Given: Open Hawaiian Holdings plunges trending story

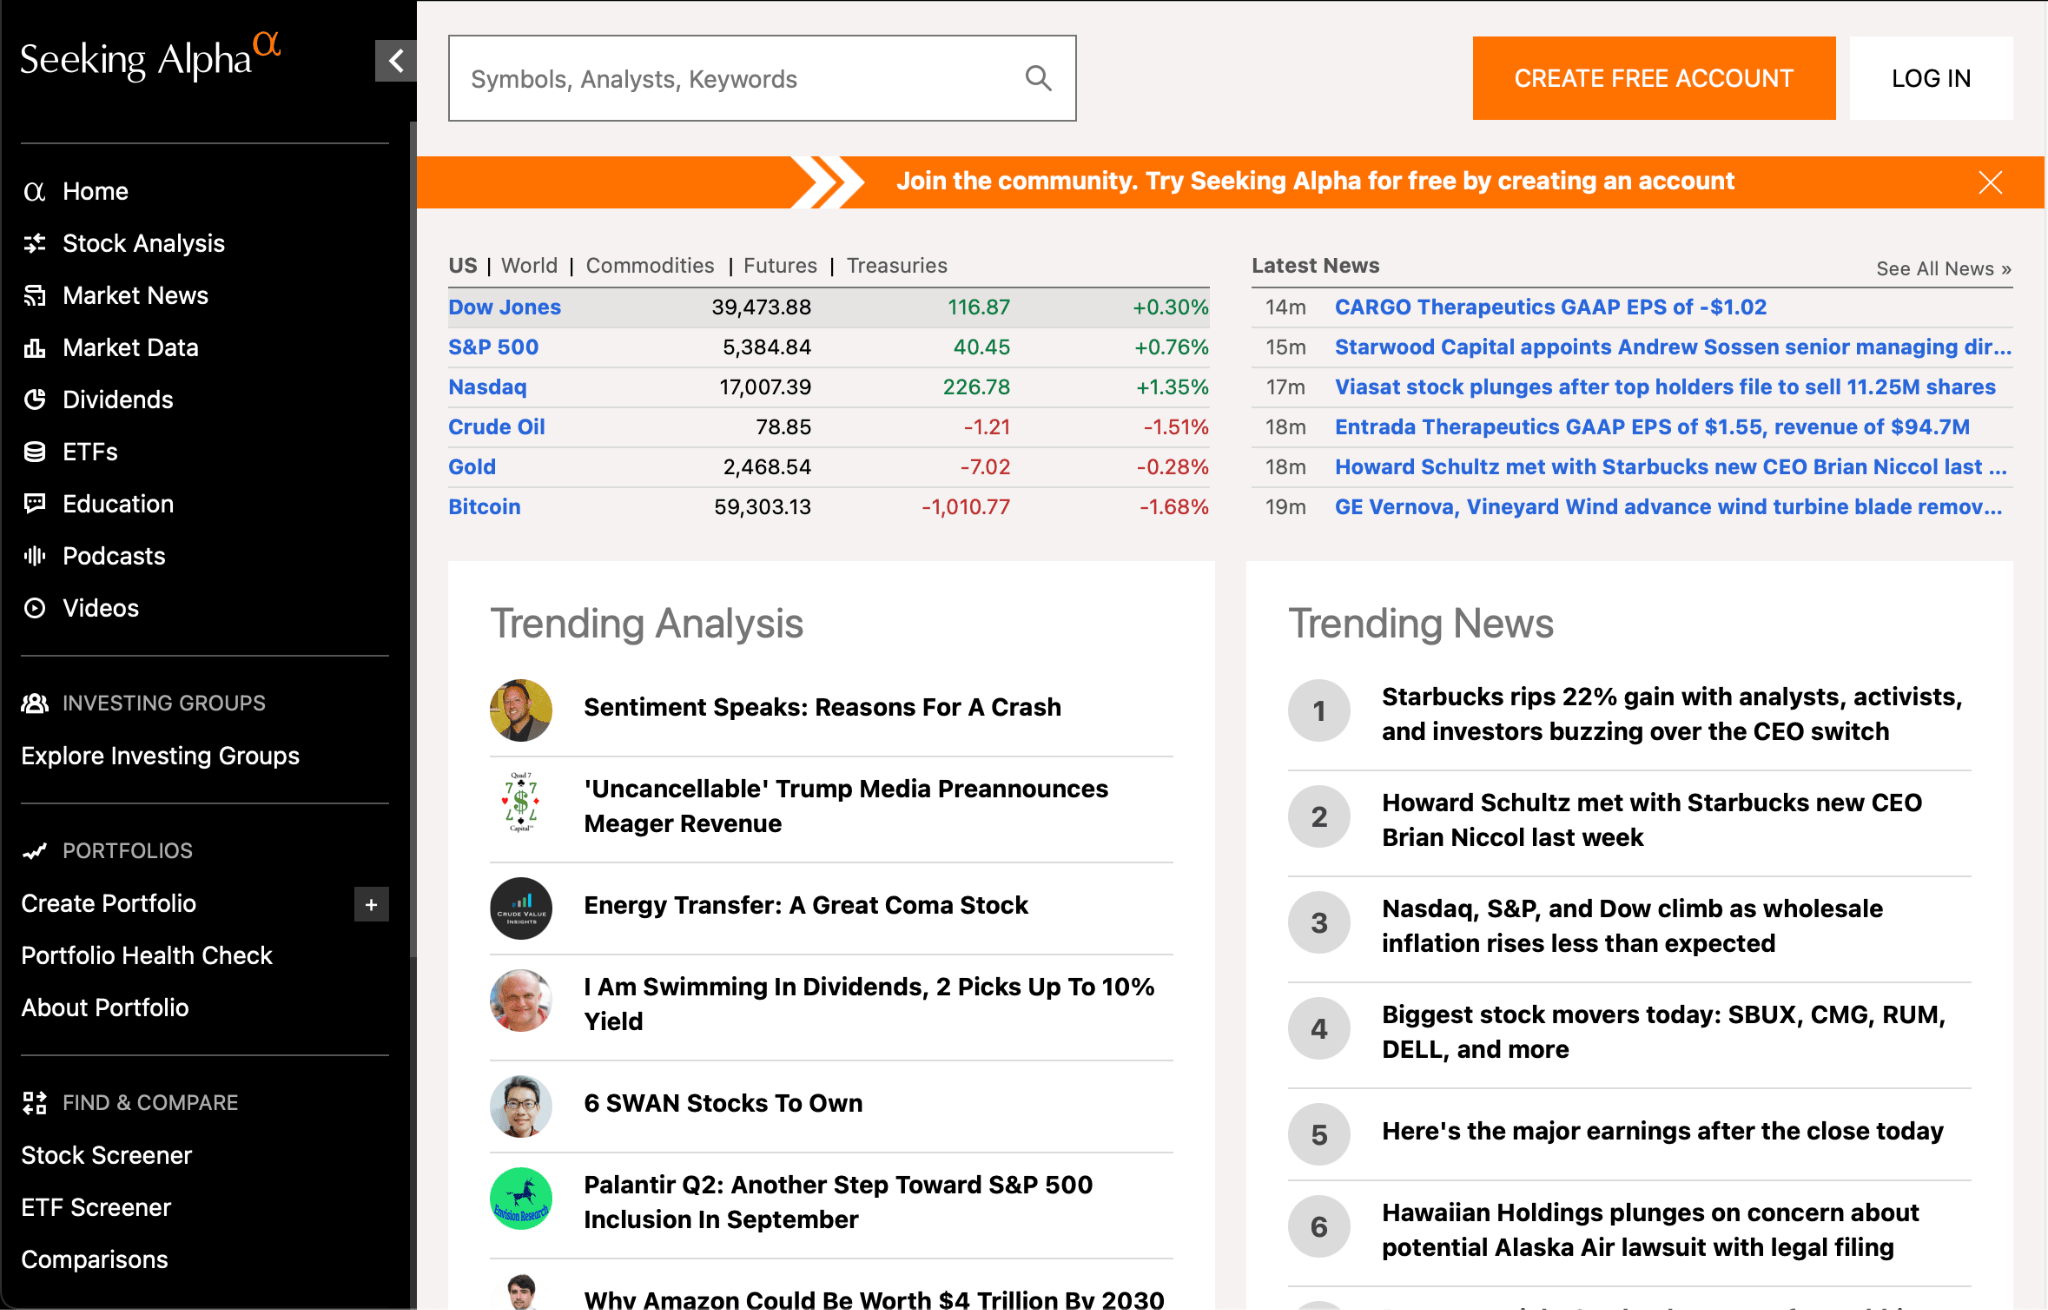Looking at the screenshot, I should (1650, 1230).
